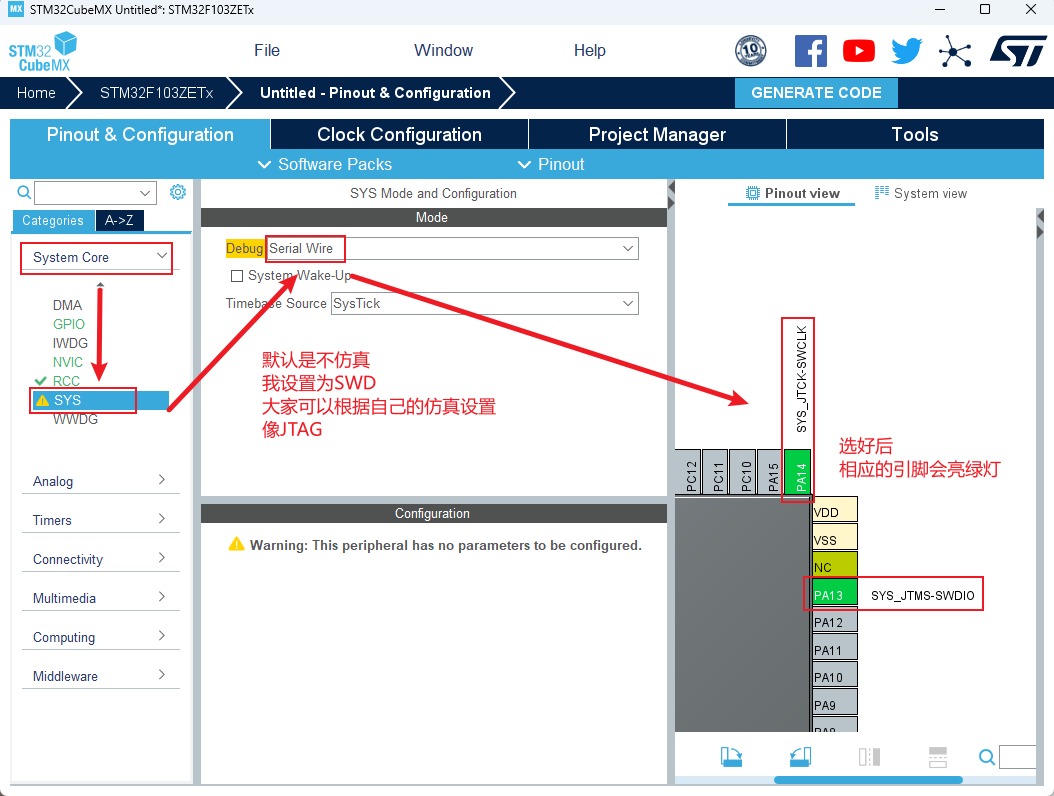Click the pin search magnifier icon

(987, 758)
